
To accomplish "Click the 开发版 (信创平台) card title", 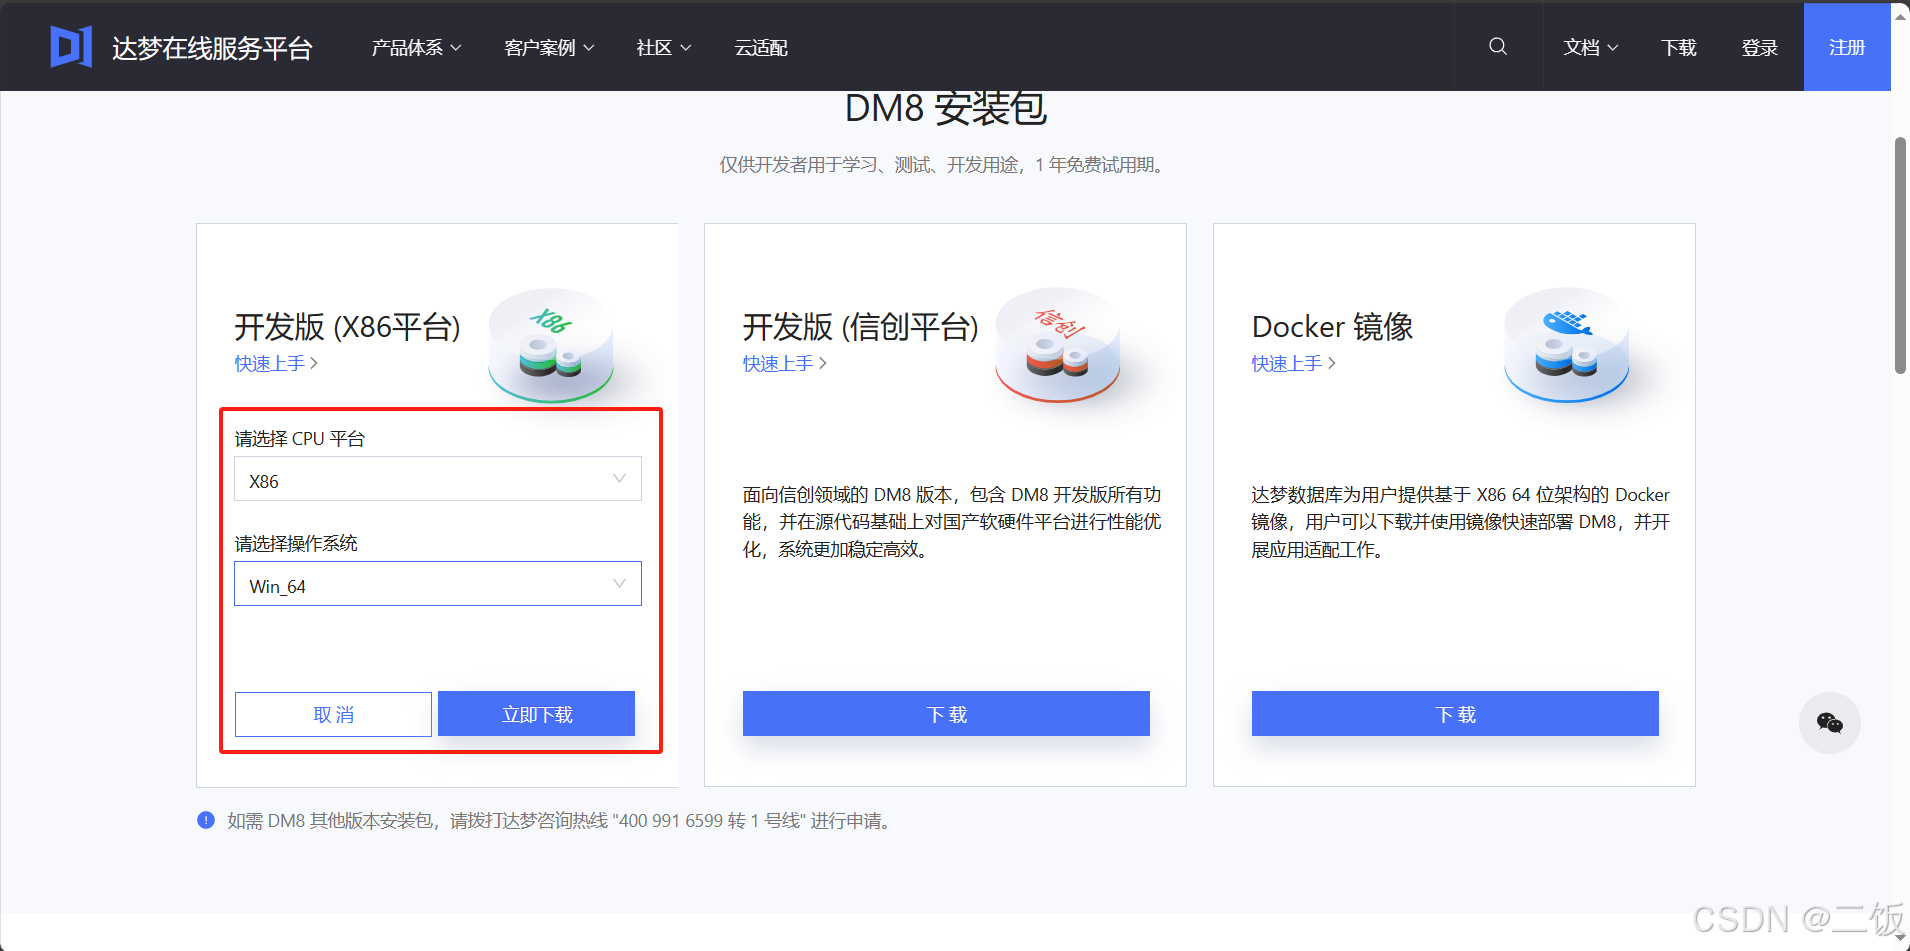I will 860,327.
